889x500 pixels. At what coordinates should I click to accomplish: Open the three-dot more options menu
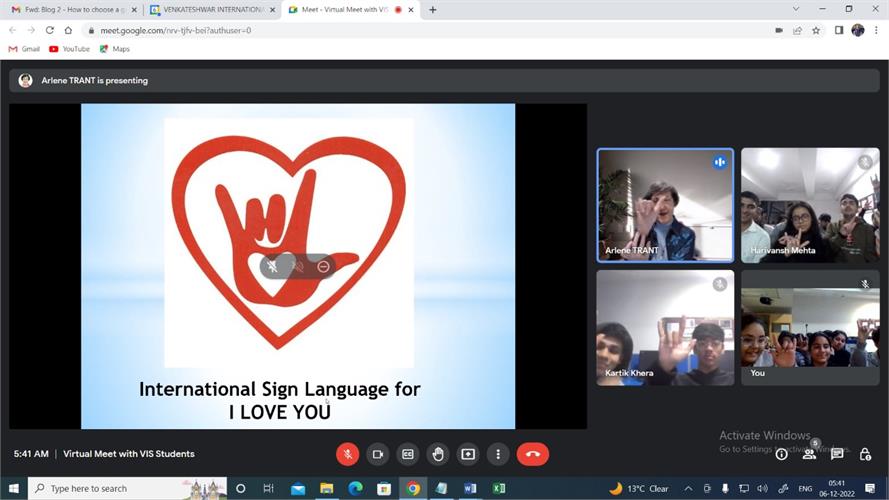(498, 454)
